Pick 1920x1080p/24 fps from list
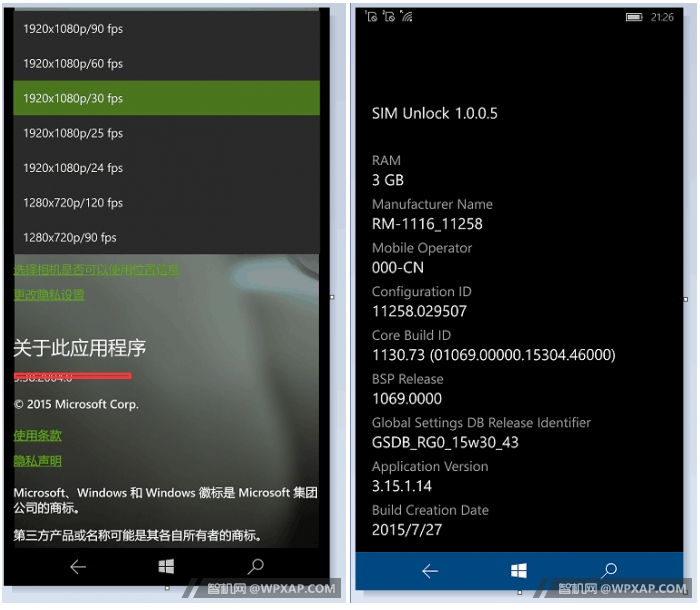The width and height of the screenshot is (700, 610). tap(166, 168)
